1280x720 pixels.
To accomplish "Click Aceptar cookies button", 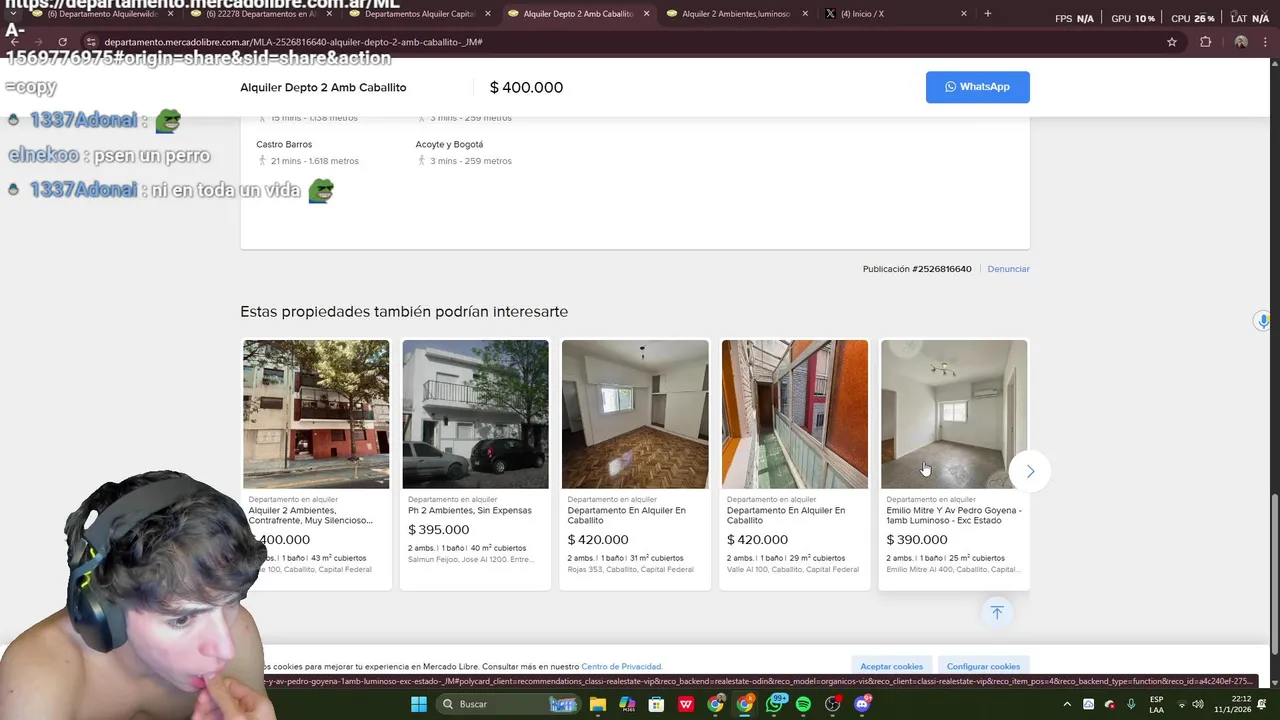I will [892, 666].
